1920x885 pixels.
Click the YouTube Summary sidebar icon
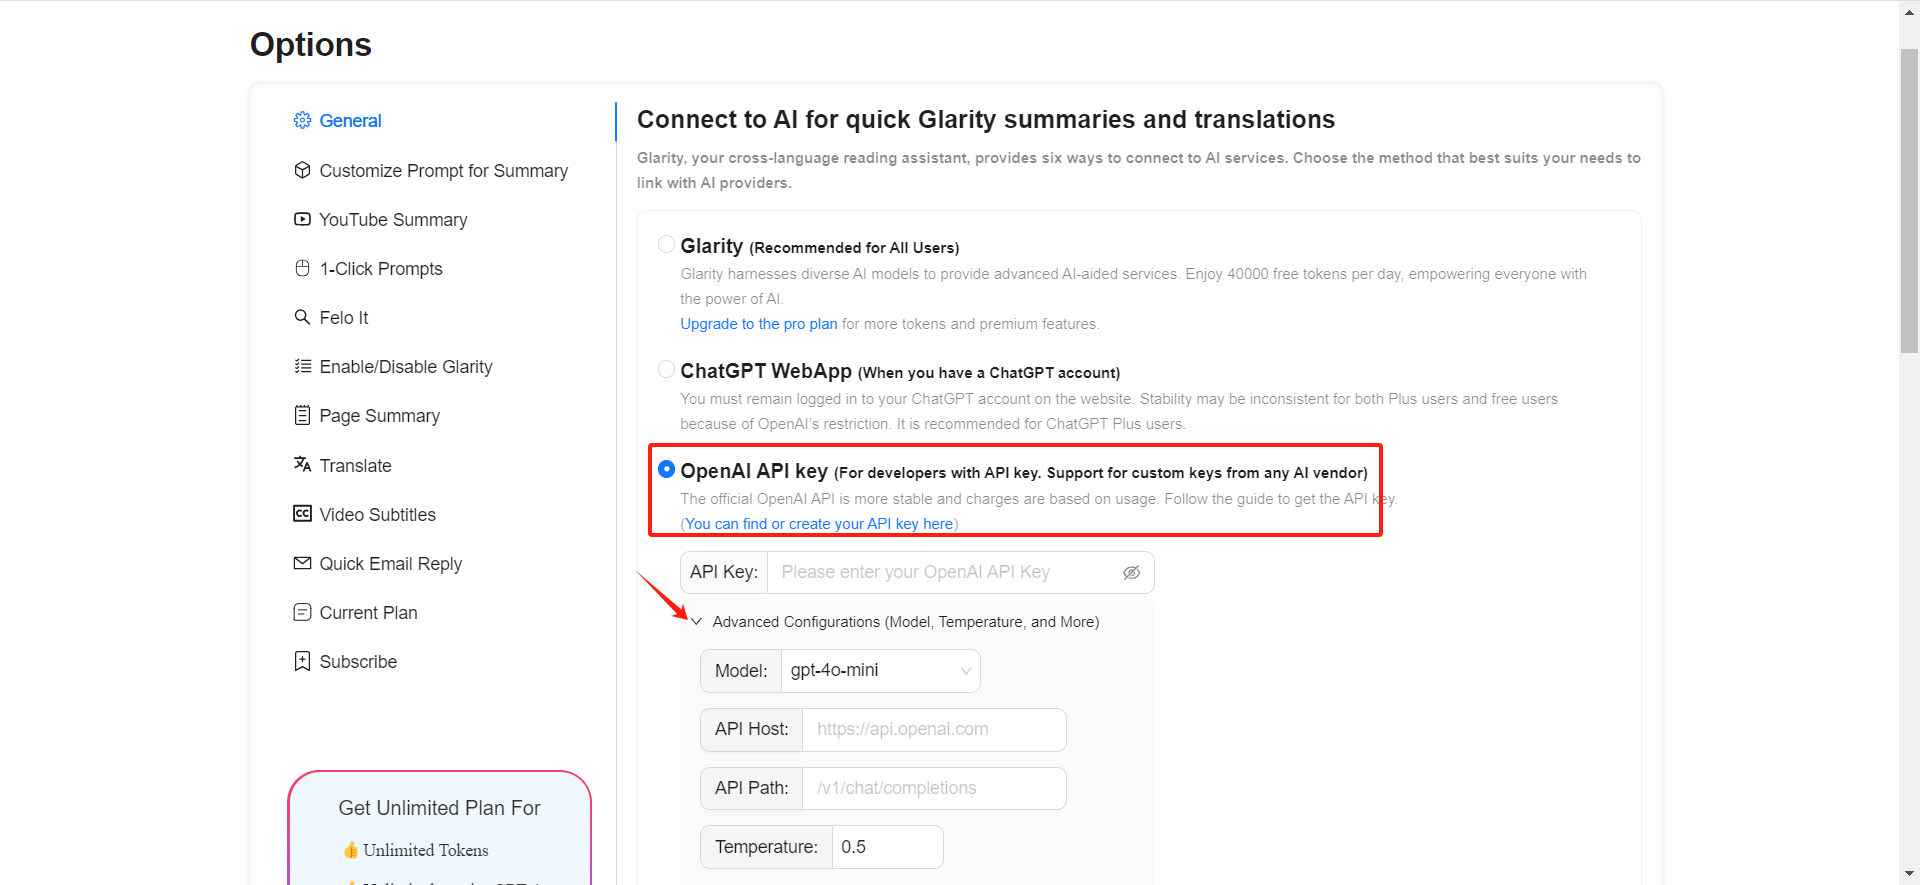point(302,219)
